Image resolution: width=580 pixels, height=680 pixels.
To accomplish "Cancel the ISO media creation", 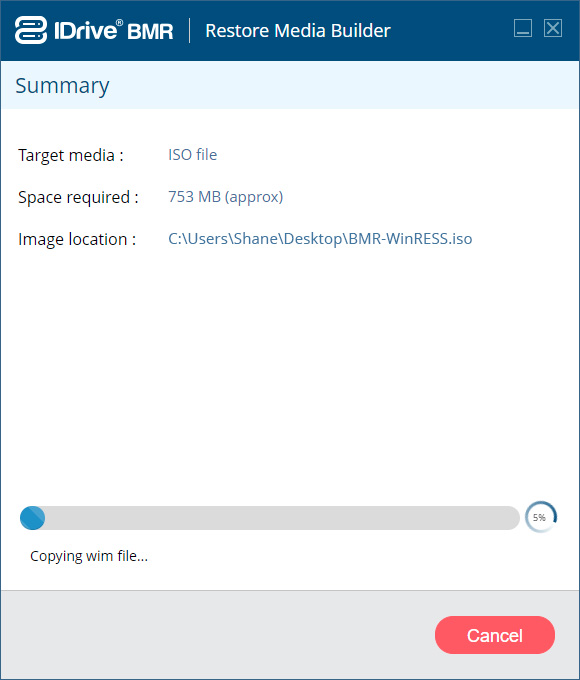I will (495, 635).
